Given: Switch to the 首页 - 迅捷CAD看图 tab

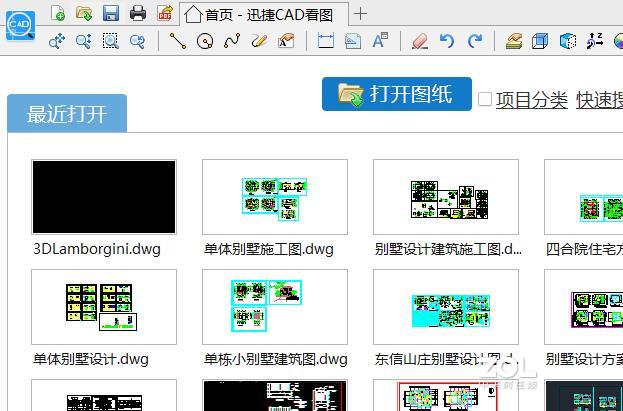Looking at the screenshot, I should (x=264, y=15).
